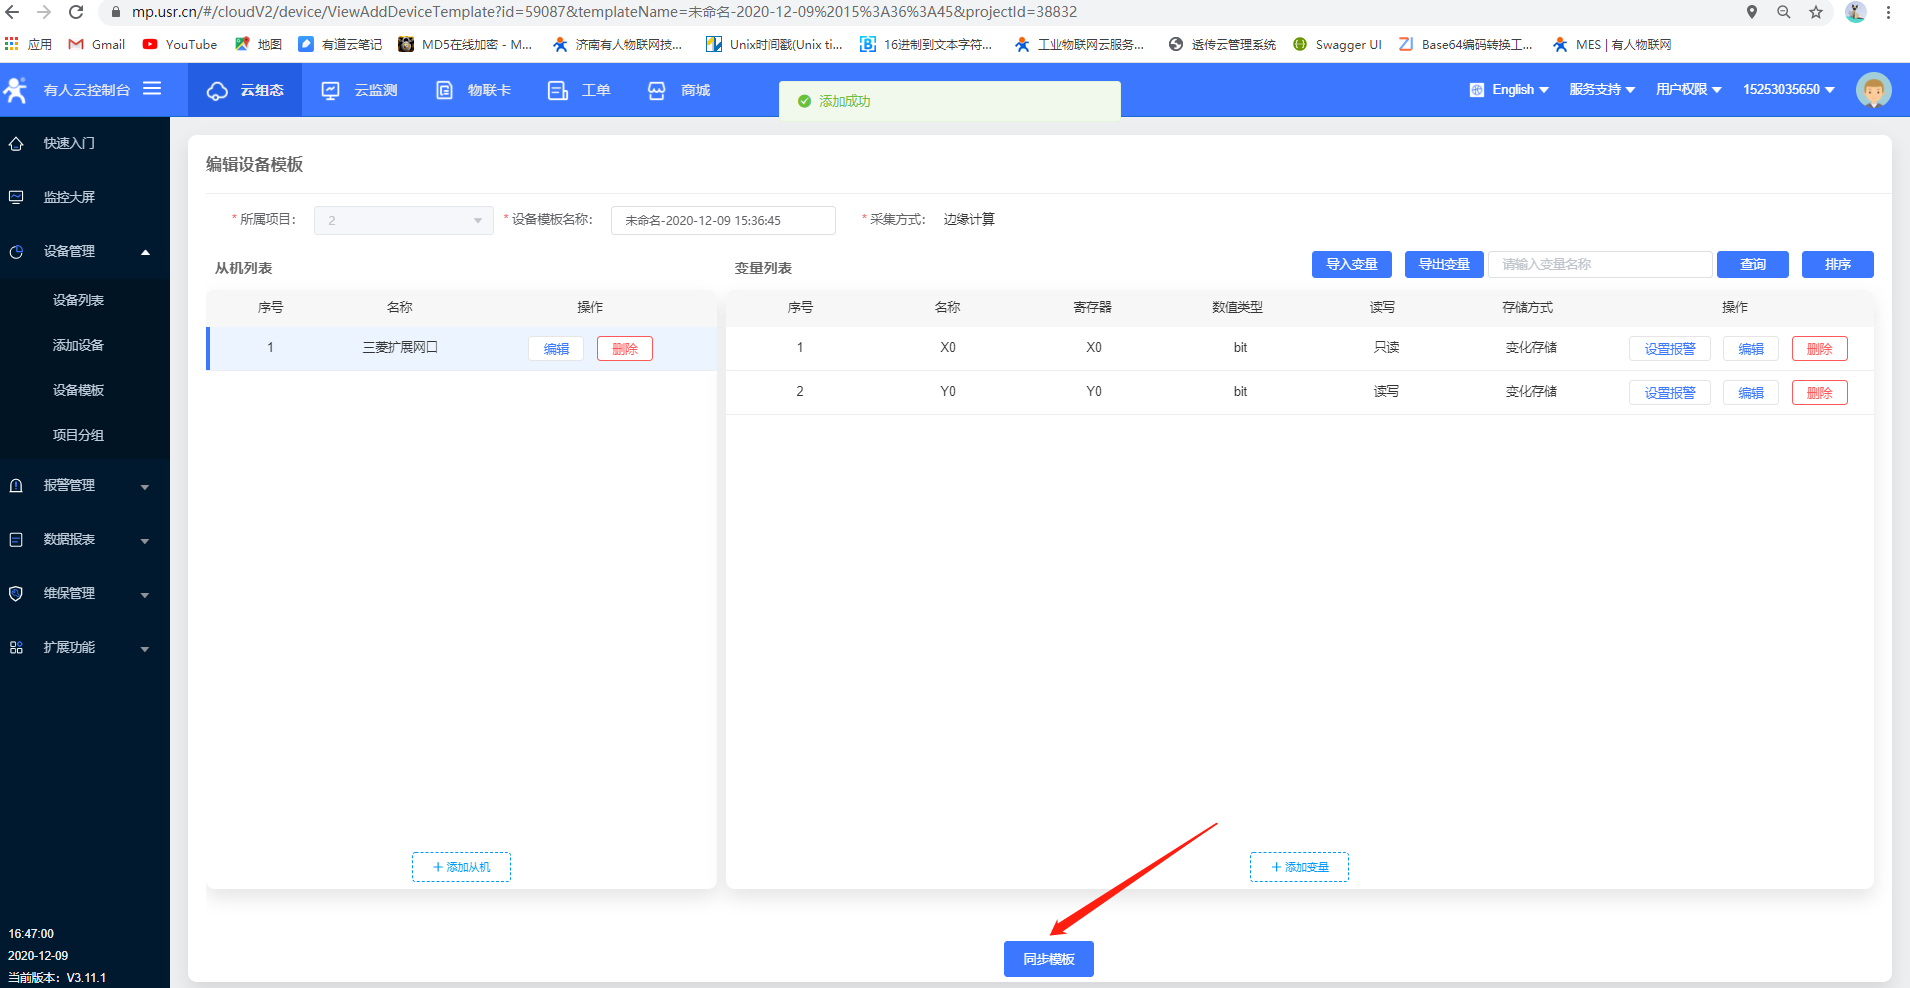Reload the page with browser refresh icon
Image resolution: width=1910 pixels, height=988 pixels.
(76, 12)
